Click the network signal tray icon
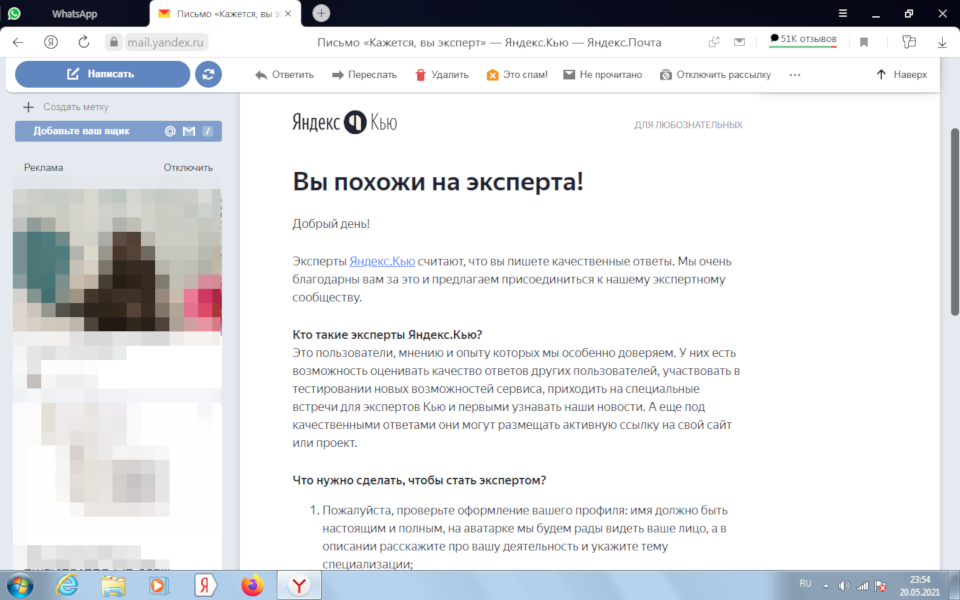 (862, 586)
